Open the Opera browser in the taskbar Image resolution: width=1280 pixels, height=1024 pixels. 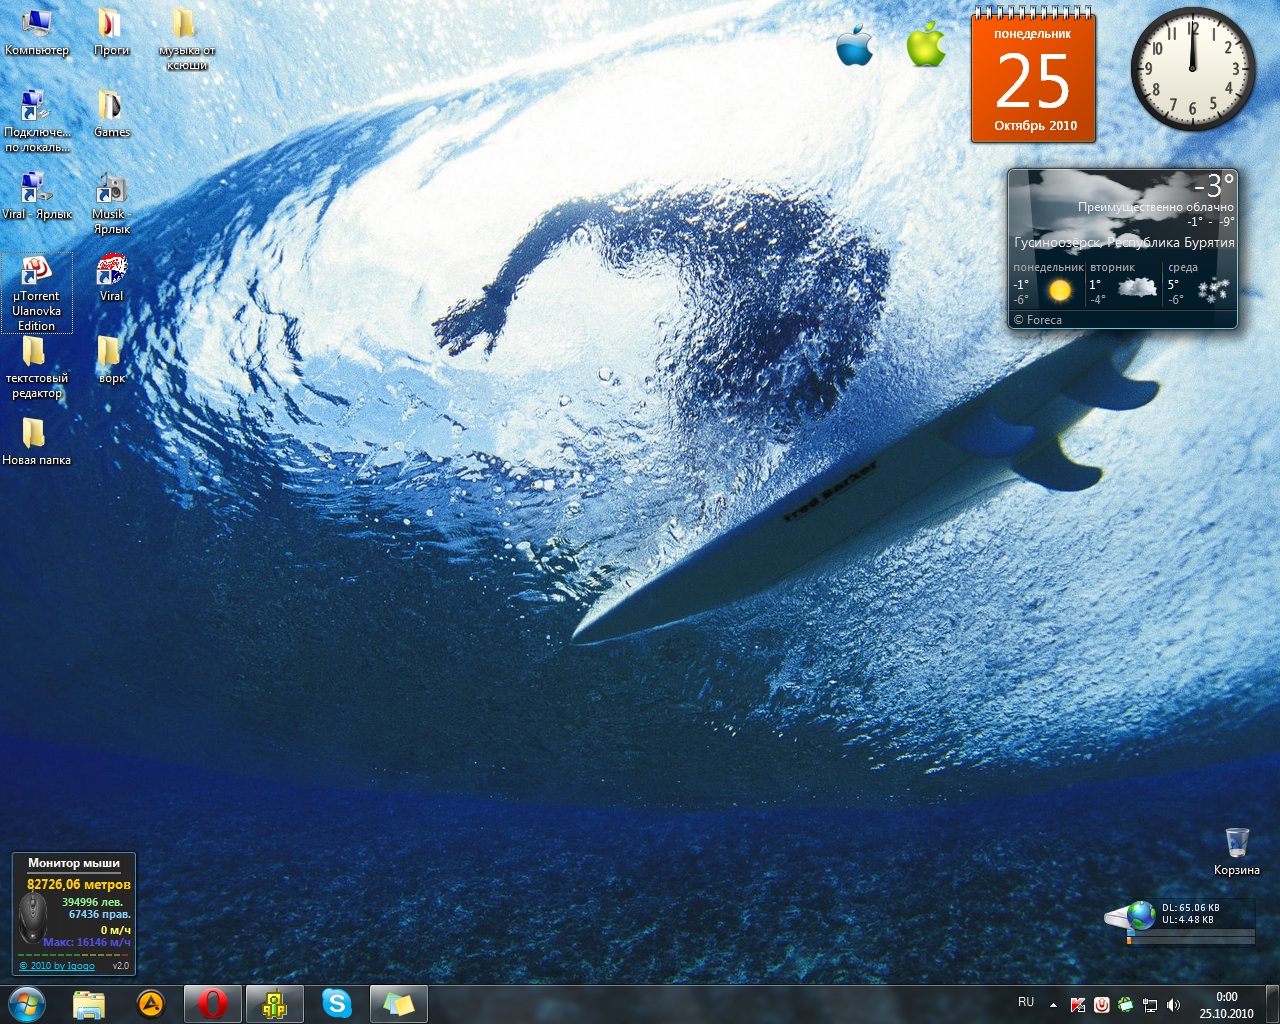point(212,1003)
